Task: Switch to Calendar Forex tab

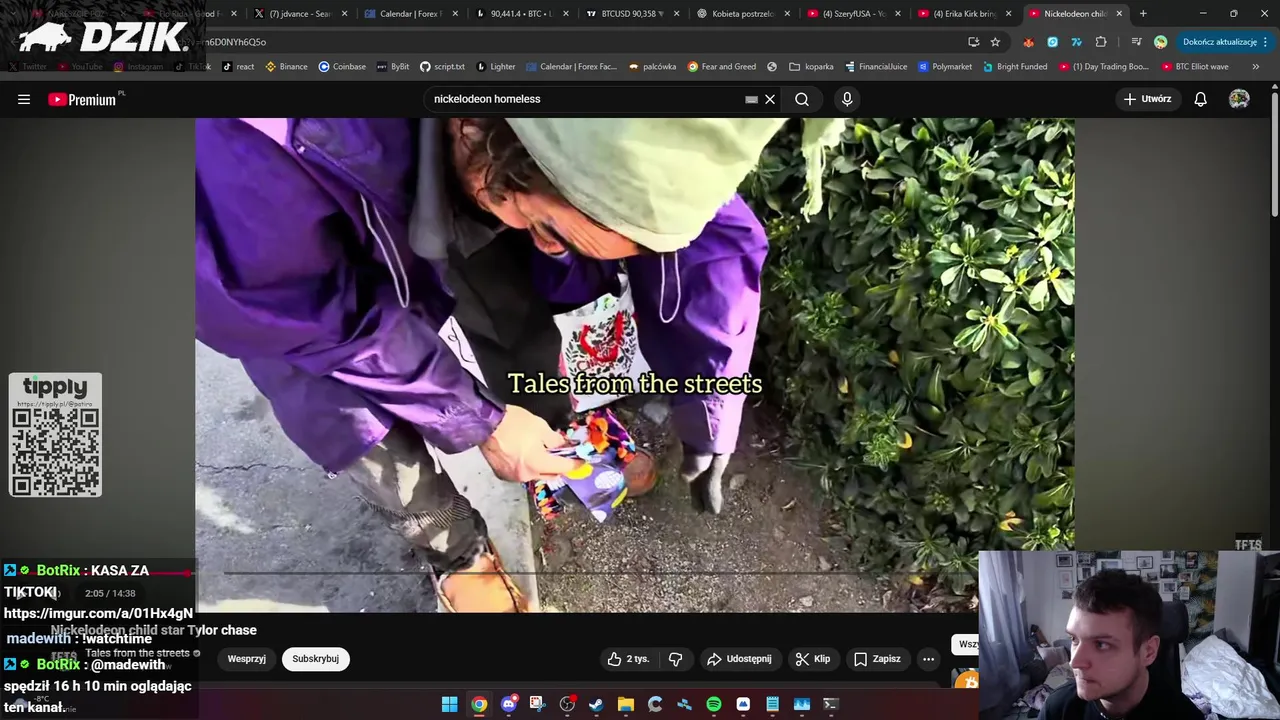Action: click(x=411, y=13)
